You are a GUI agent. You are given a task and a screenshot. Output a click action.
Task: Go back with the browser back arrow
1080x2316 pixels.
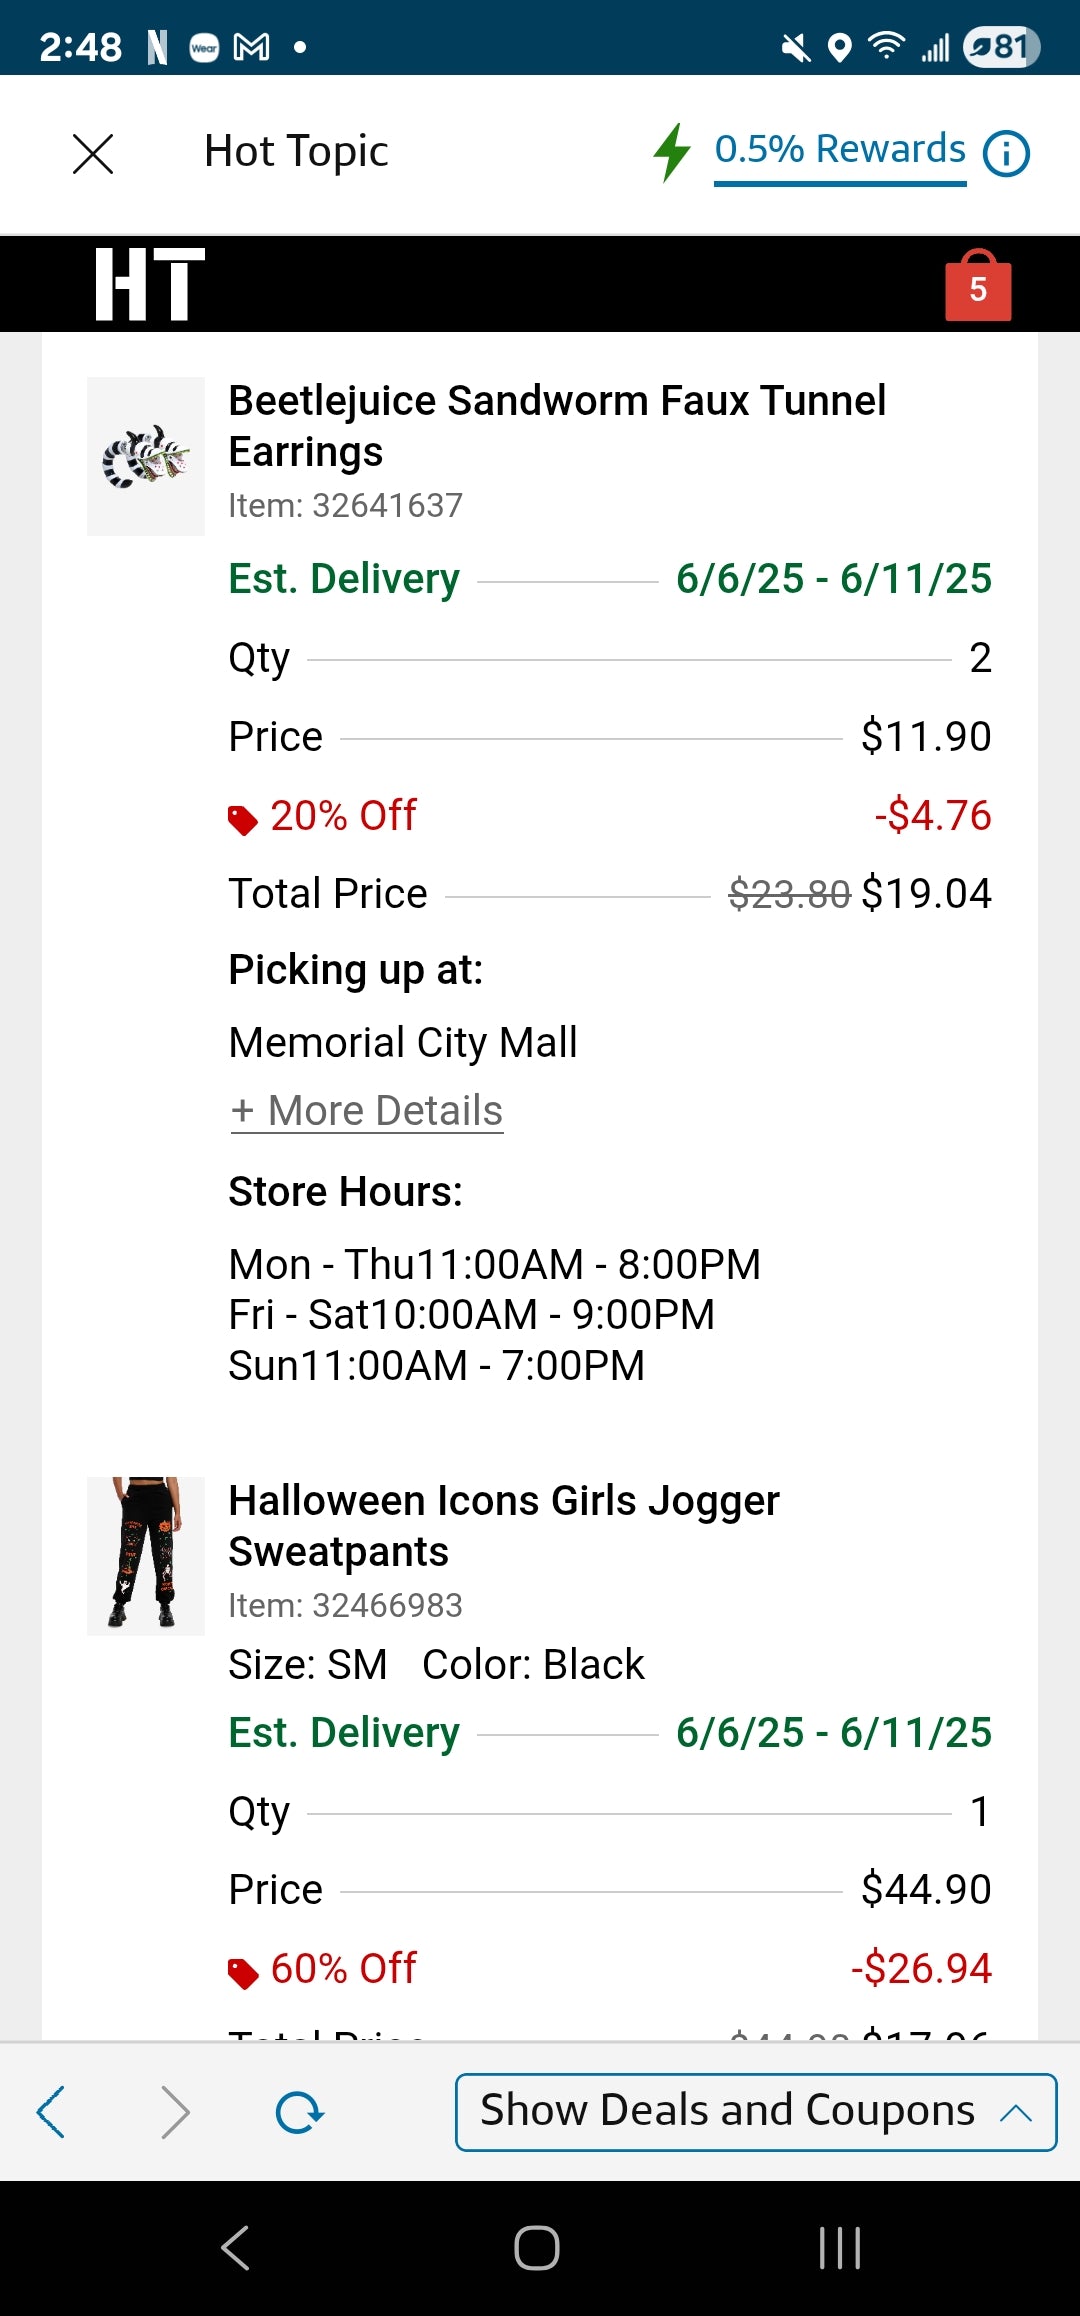[51, 2112]
